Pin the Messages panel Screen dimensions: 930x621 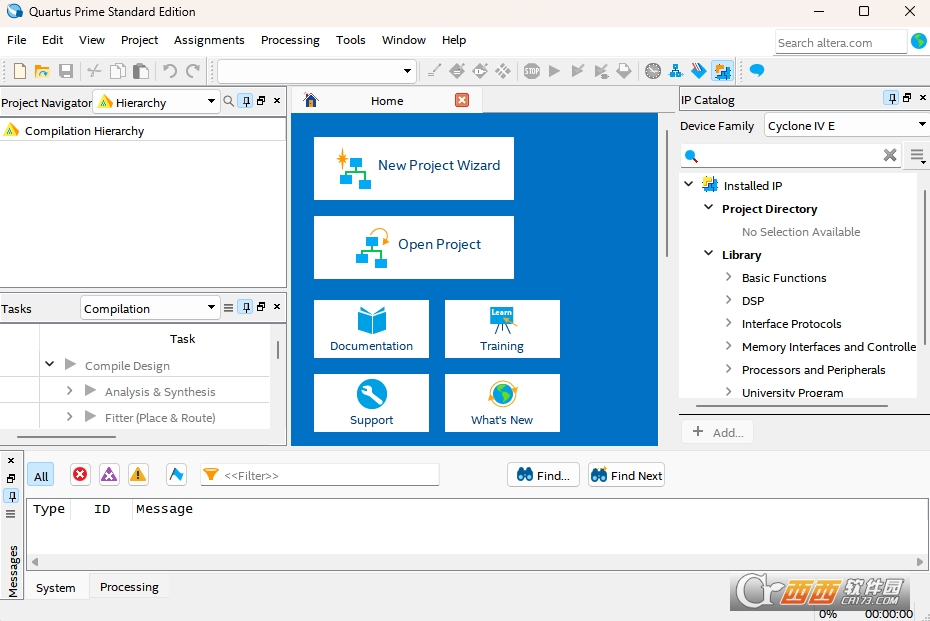tap(12, 496)
